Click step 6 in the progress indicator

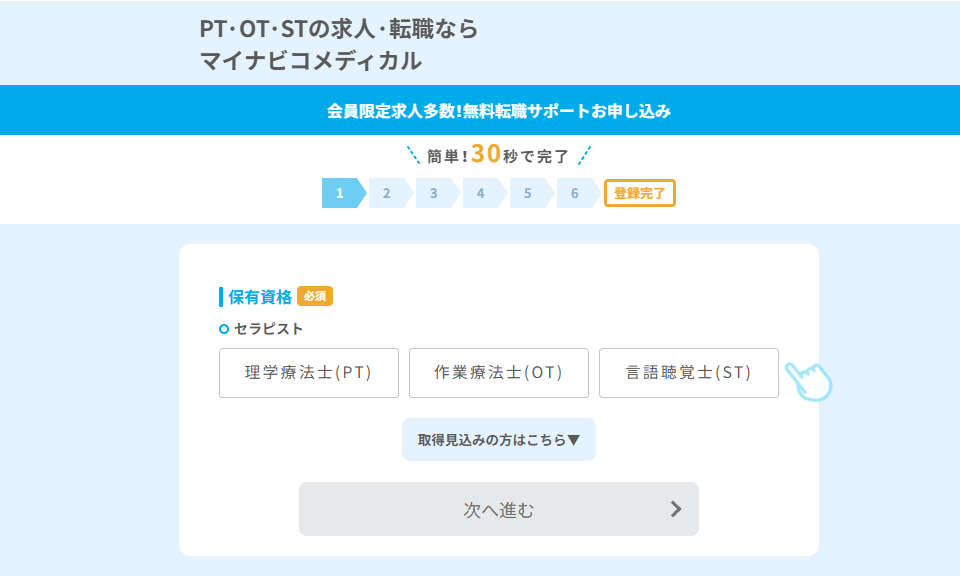click(575, 193)
